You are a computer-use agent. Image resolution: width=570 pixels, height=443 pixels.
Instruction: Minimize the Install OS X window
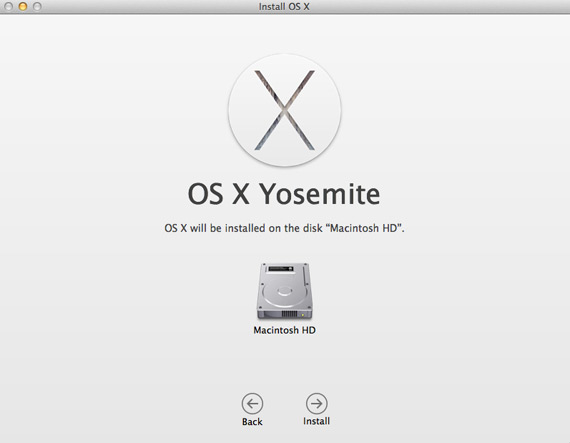[23, 6]
